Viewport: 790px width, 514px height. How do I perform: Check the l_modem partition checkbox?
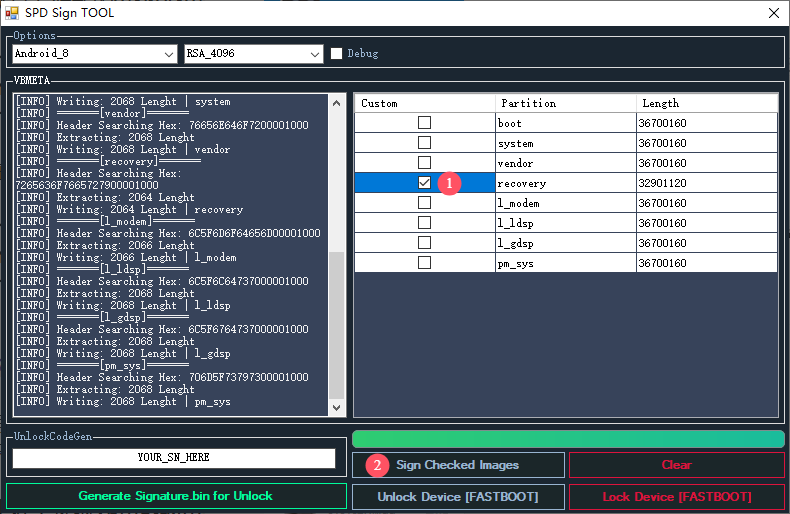pos(425,203)
